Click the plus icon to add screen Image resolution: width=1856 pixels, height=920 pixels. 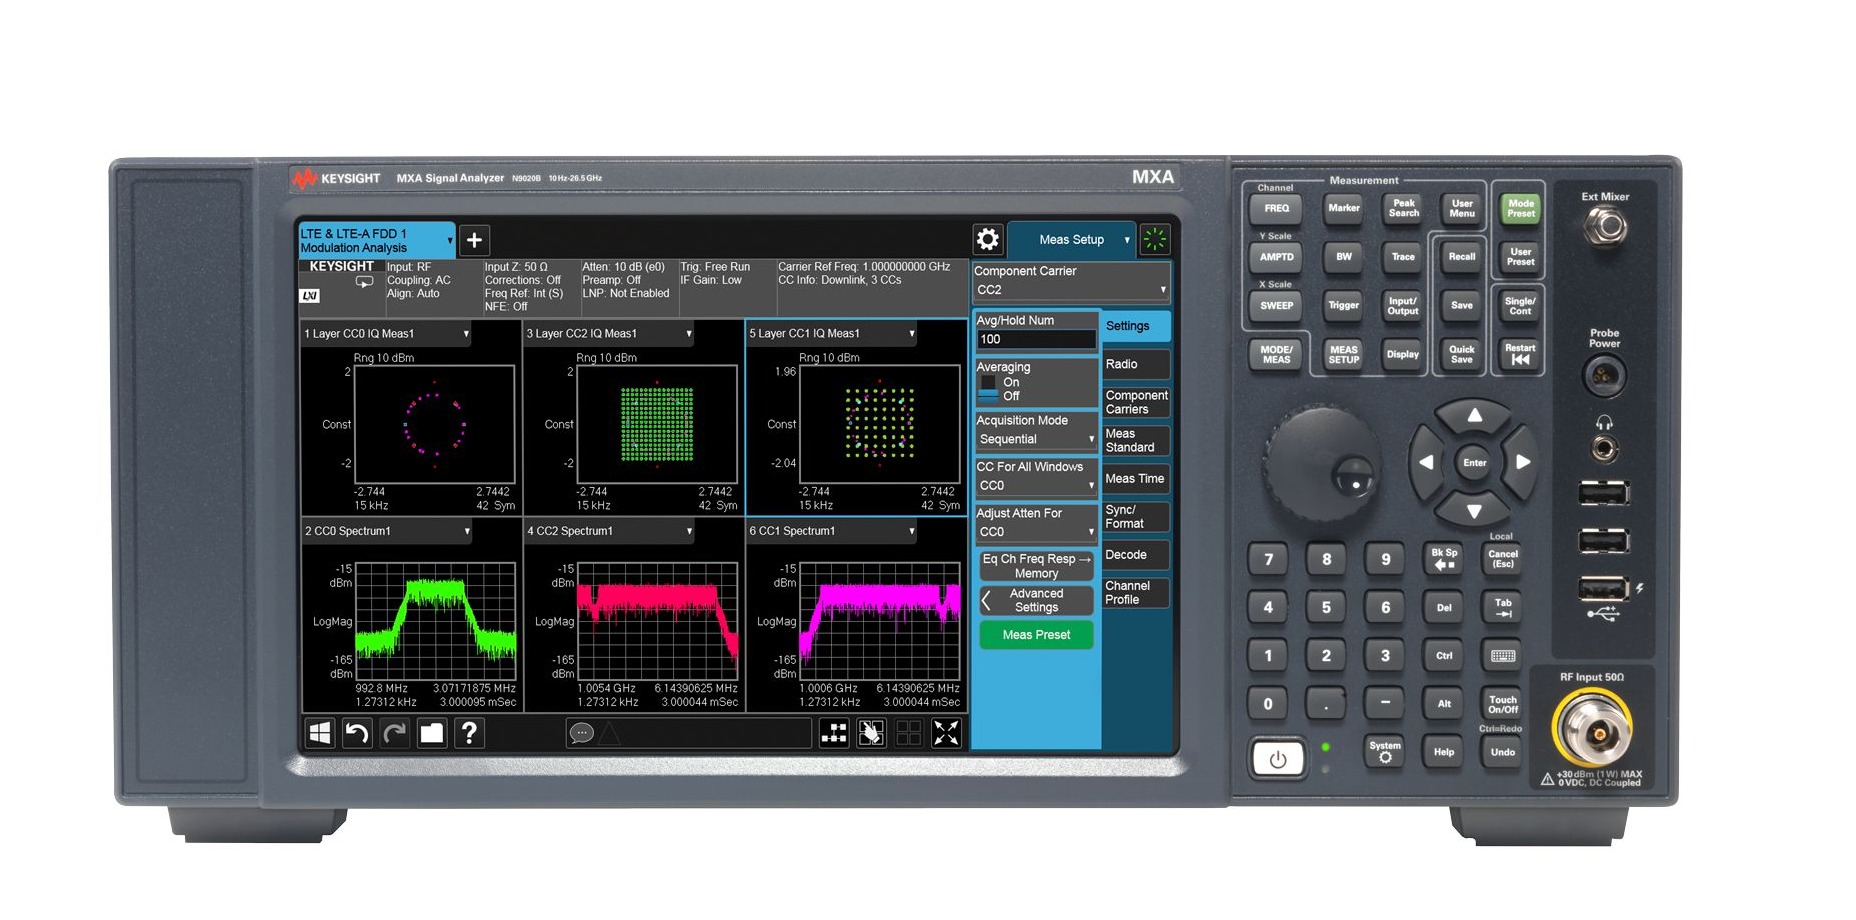point(474,240)
